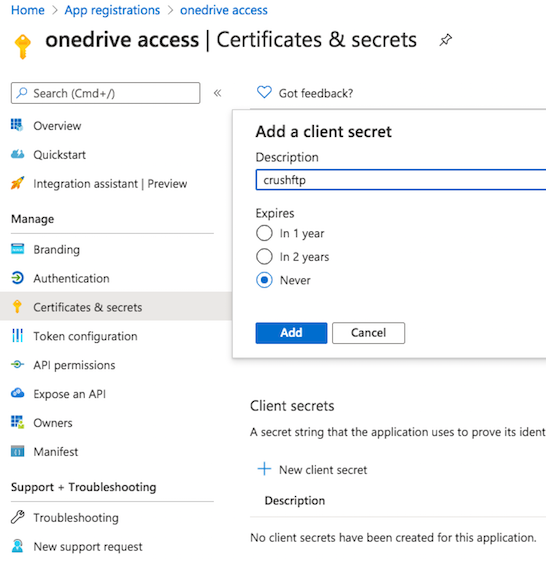
Task: Click the Certificates & secrets key icon
Action: point(17,307)
